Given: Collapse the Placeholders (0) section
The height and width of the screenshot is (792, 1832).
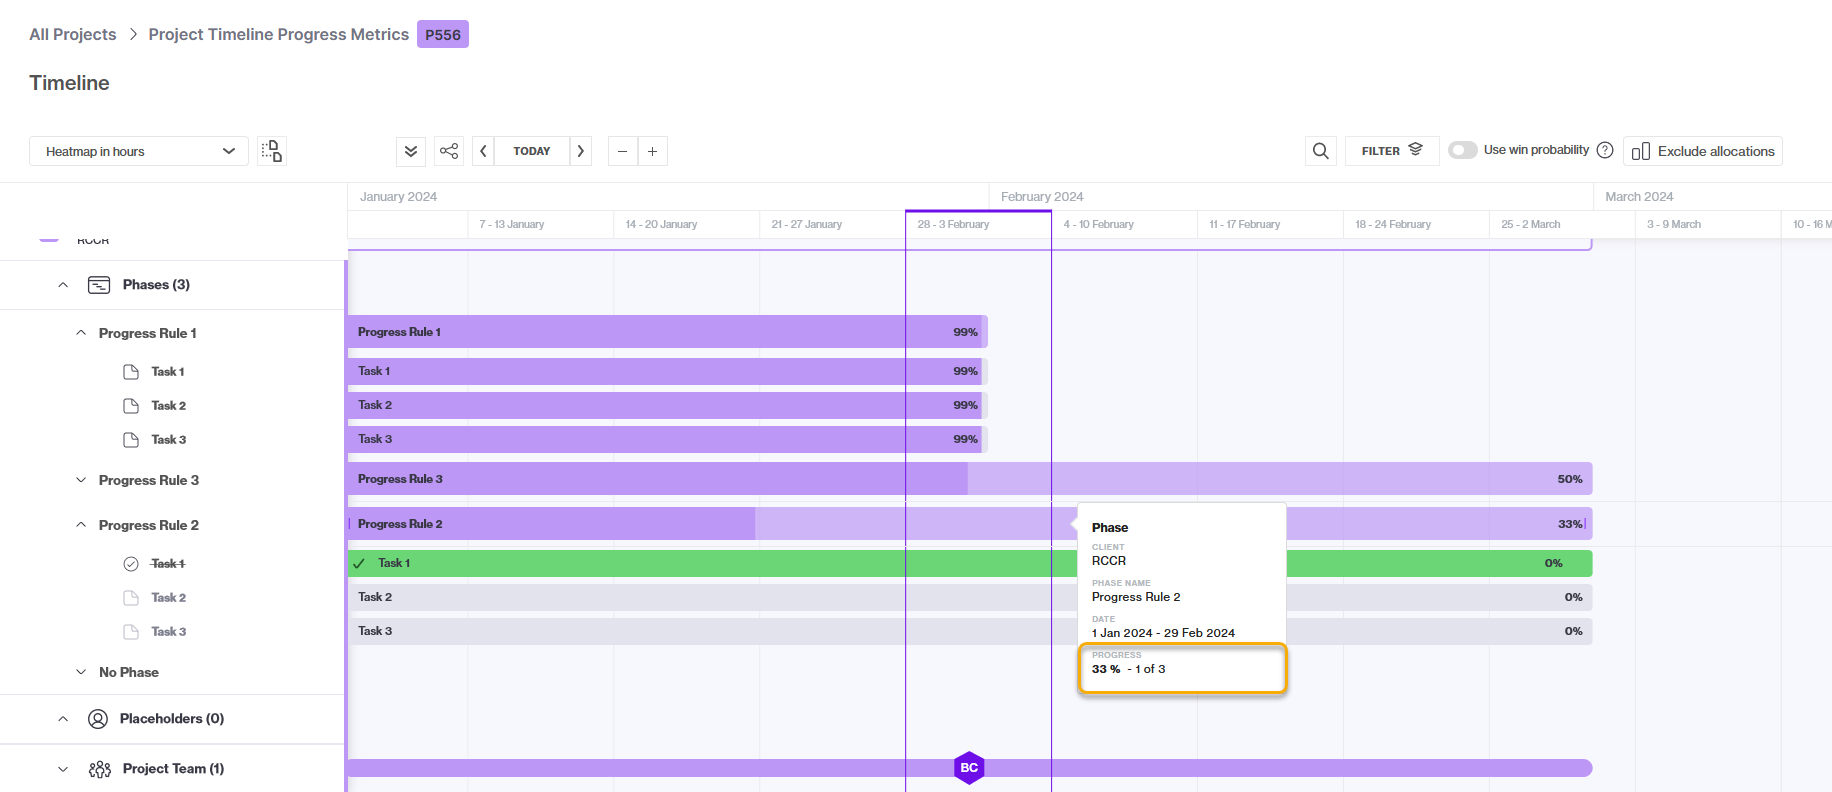Looking at the screenshot, I should [63, 719].
